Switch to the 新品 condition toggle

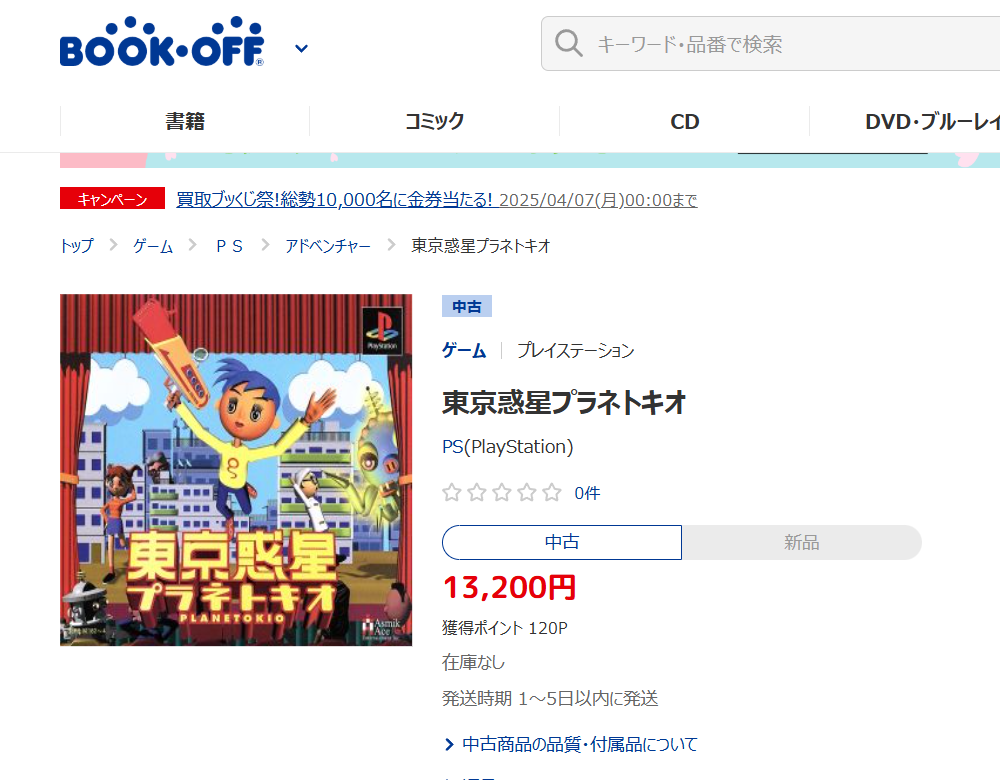click(x=802, y=542)
